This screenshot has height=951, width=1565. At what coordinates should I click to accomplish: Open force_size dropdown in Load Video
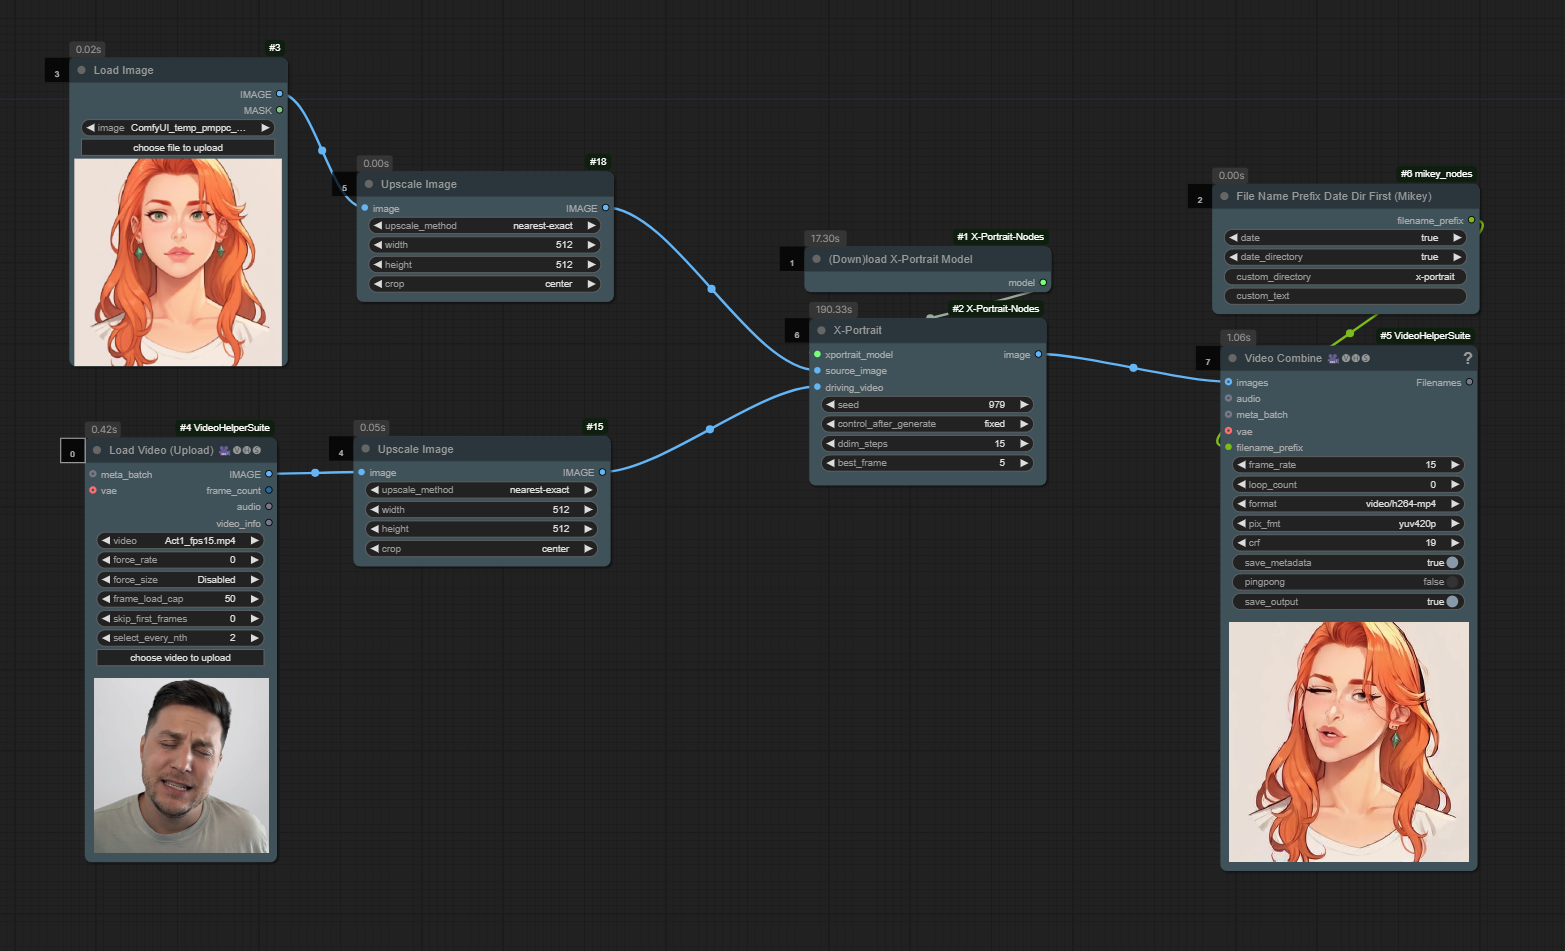click(x=180, y=580)
